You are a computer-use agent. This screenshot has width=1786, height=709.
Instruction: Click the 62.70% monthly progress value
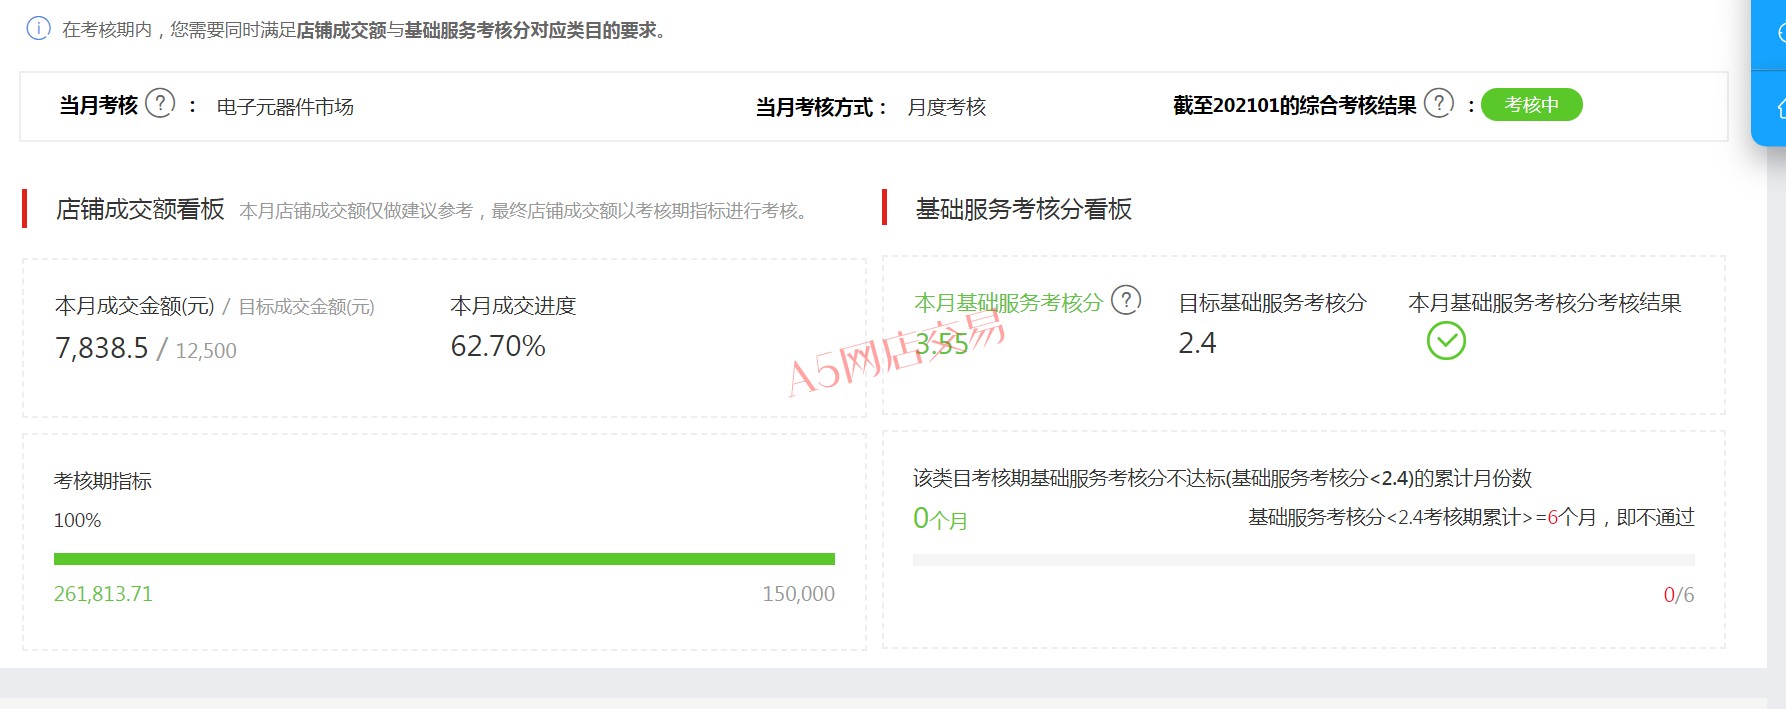click(498, 346)
